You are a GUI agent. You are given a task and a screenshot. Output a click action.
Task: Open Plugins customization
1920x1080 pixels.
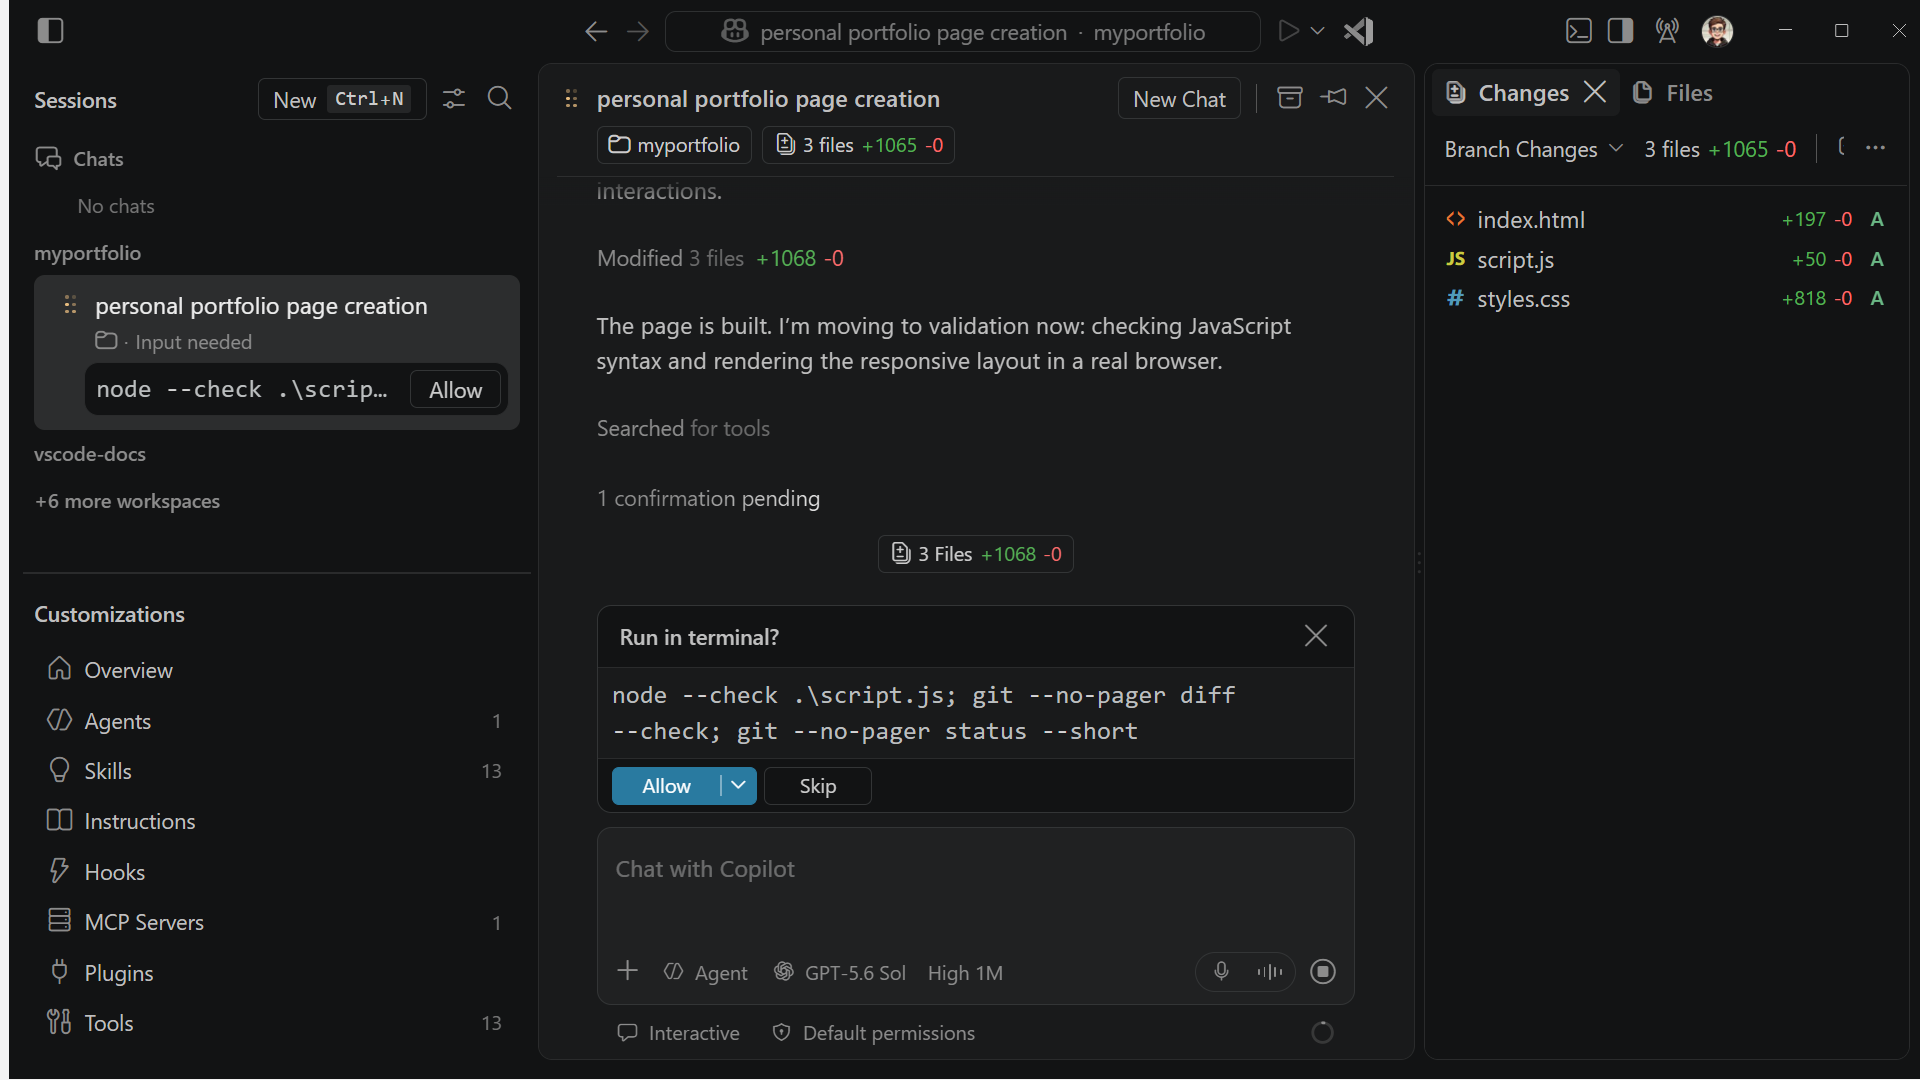point(276,972)
